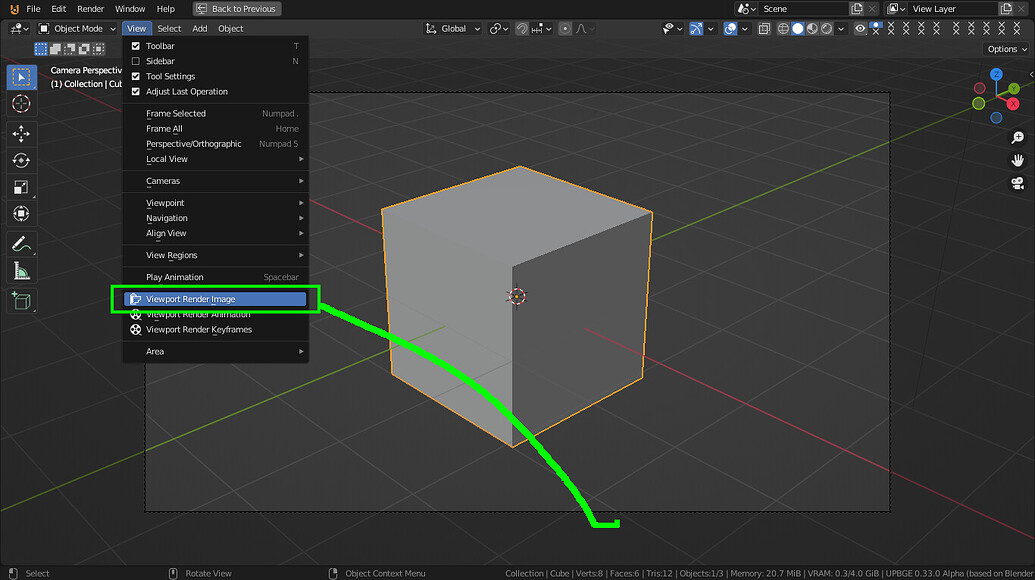Expand the Local View submenu

[215, 159]
